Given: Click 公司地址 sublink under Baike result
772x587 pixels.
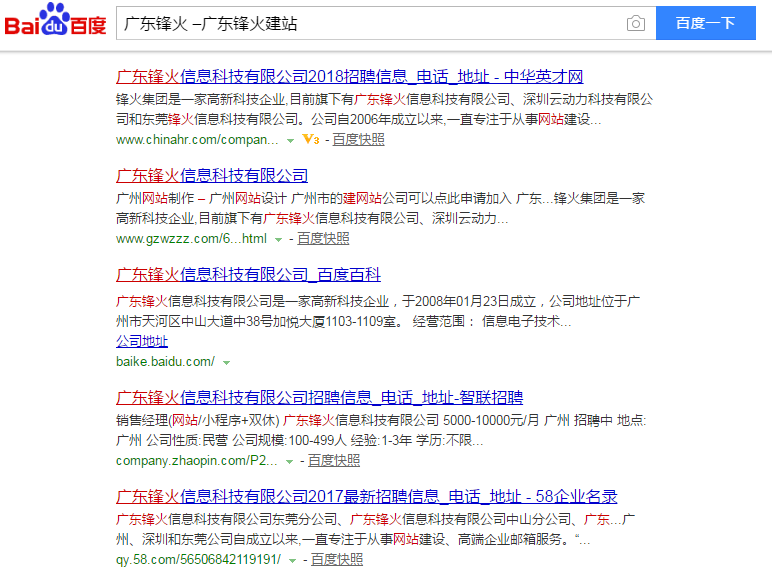Looking at the screenshot, I should 142,341.
